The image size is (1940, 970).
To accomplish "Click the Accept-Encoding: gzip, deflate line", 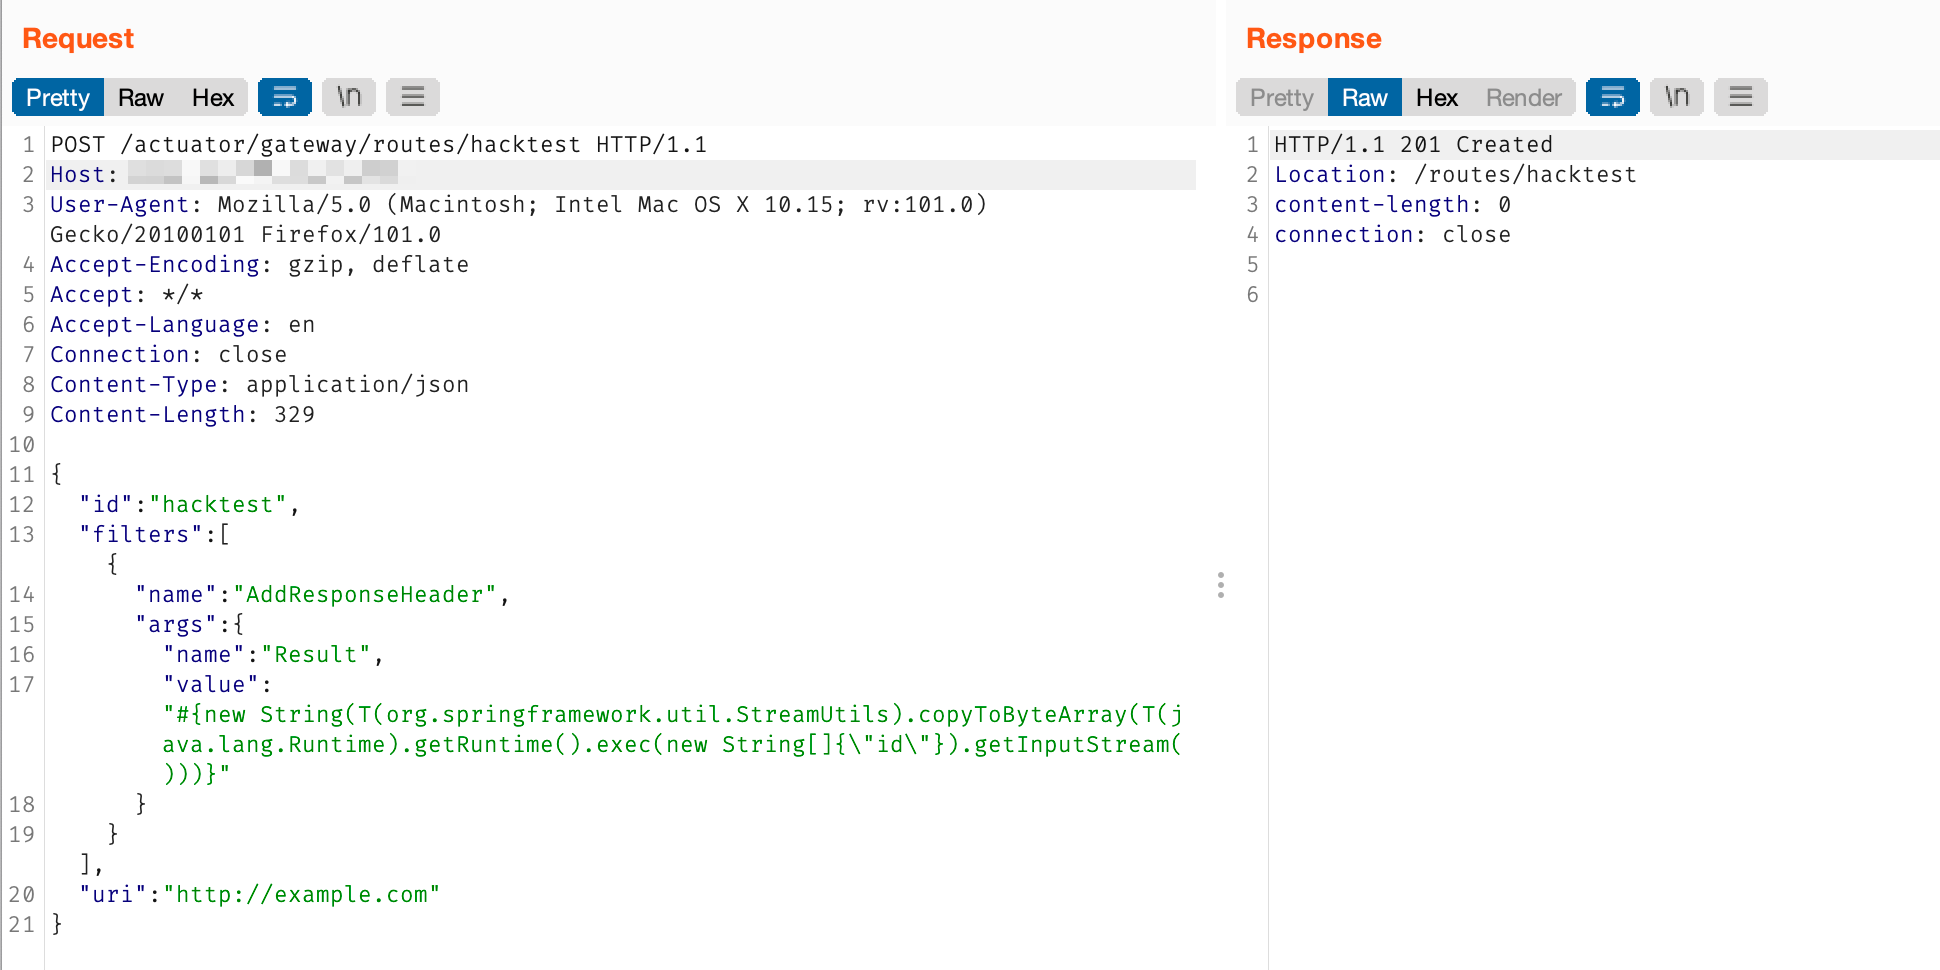I will (x=260, y=264).
